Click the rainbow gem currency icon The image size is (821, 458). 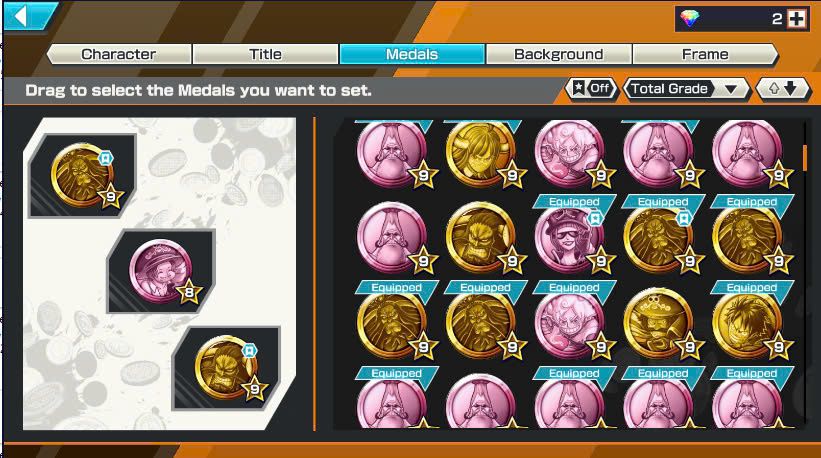[690, 19]
